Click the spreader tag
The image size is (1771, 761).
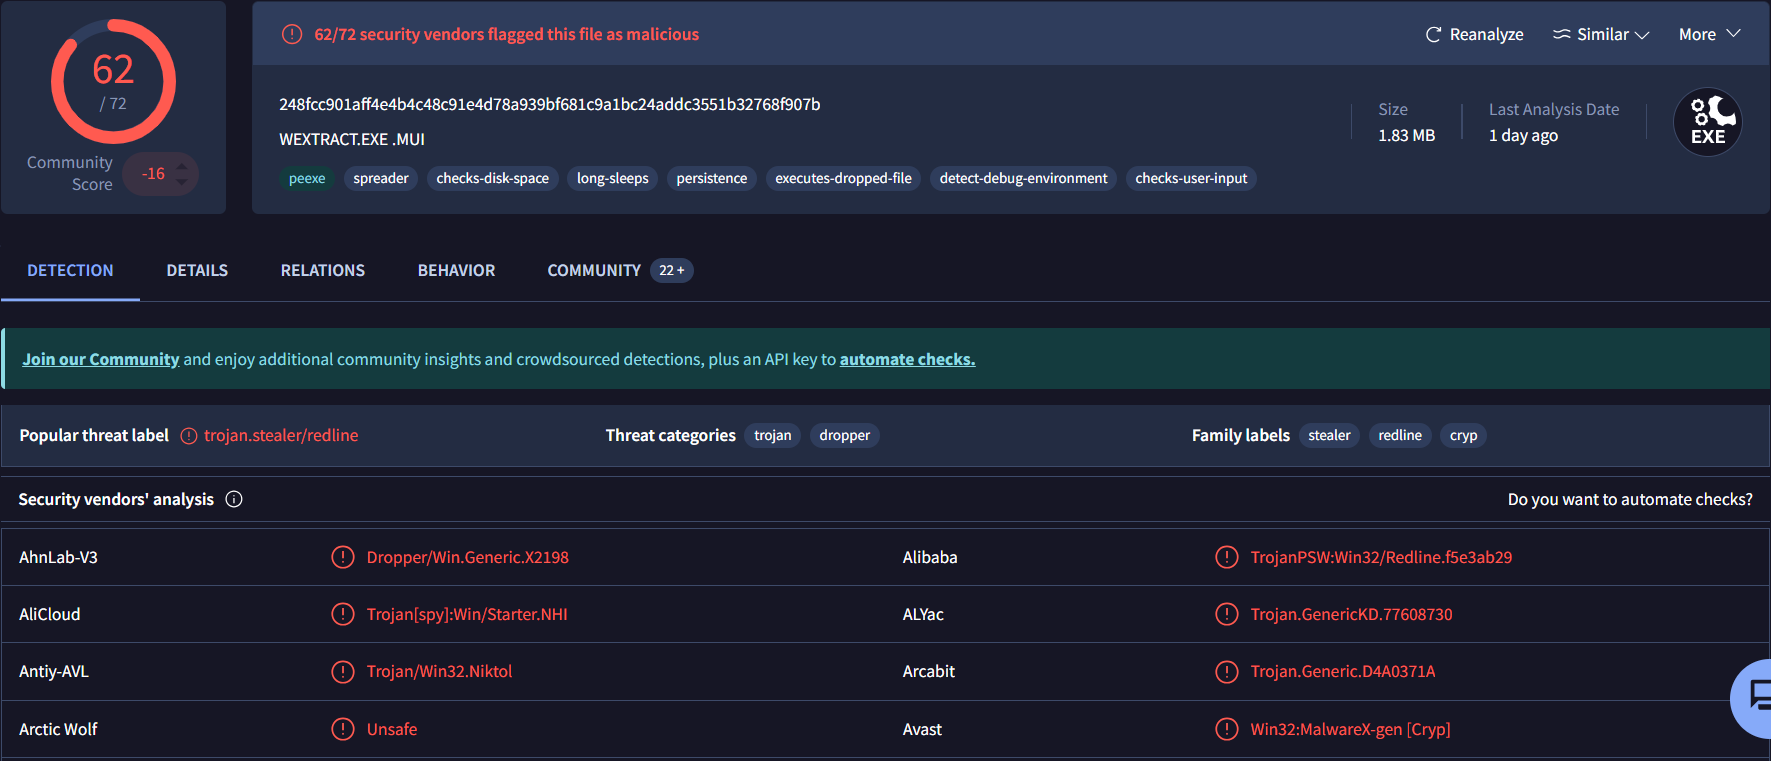coord(381,178)
